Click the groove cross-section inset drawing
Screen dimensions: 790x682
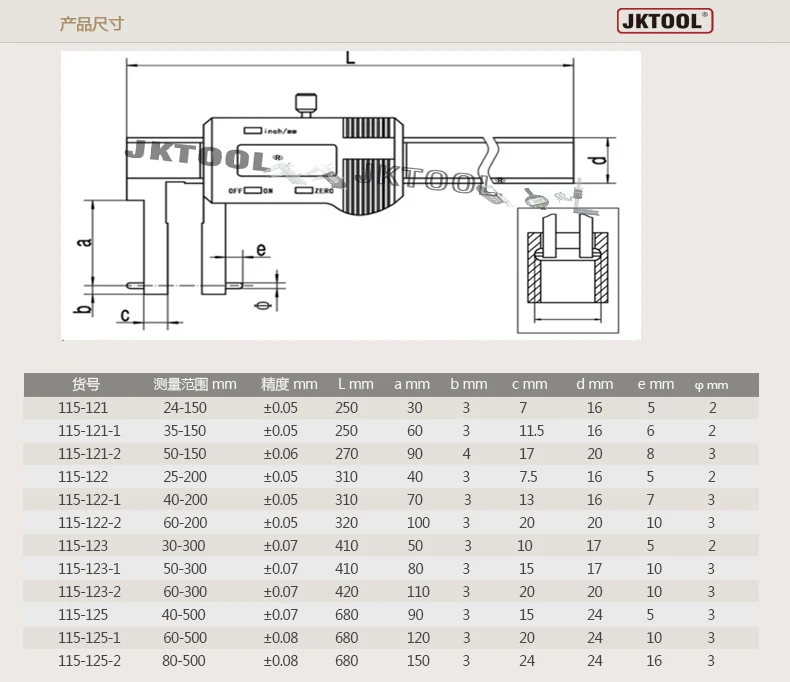(x=568, y=270)
